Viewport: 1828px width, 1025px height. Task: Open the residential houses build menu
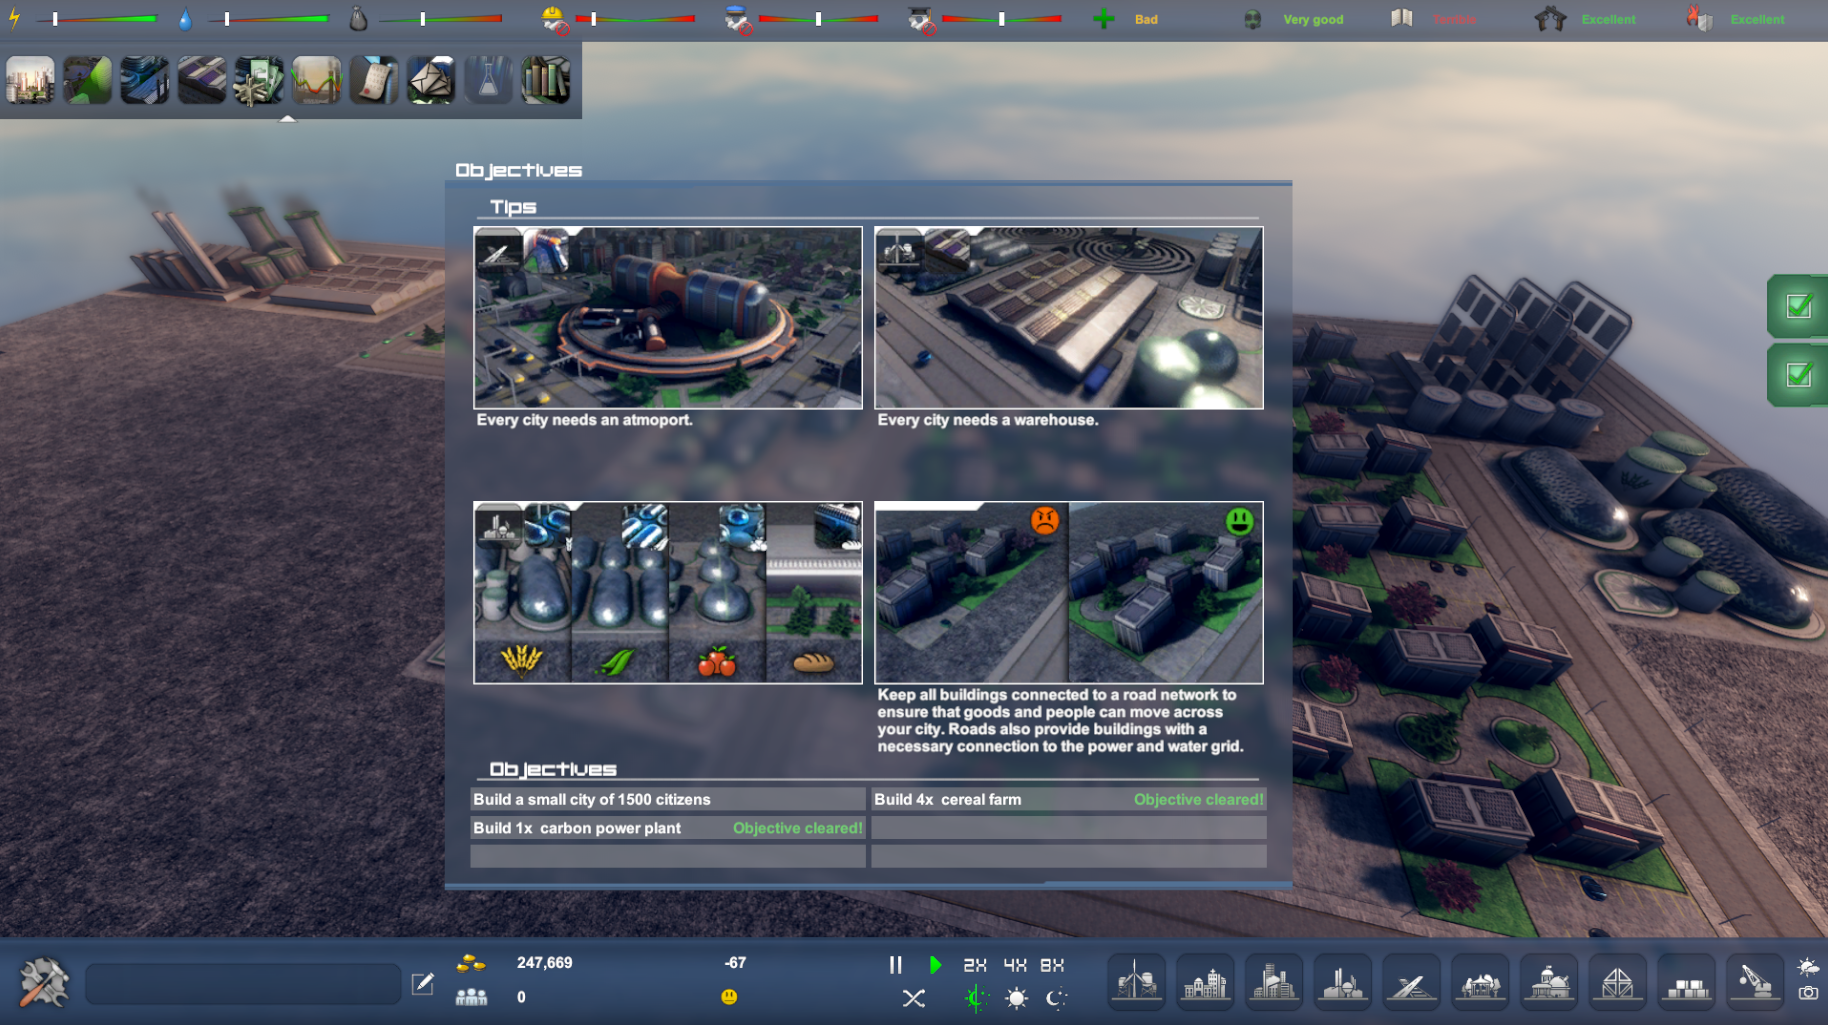(1206, 982)
